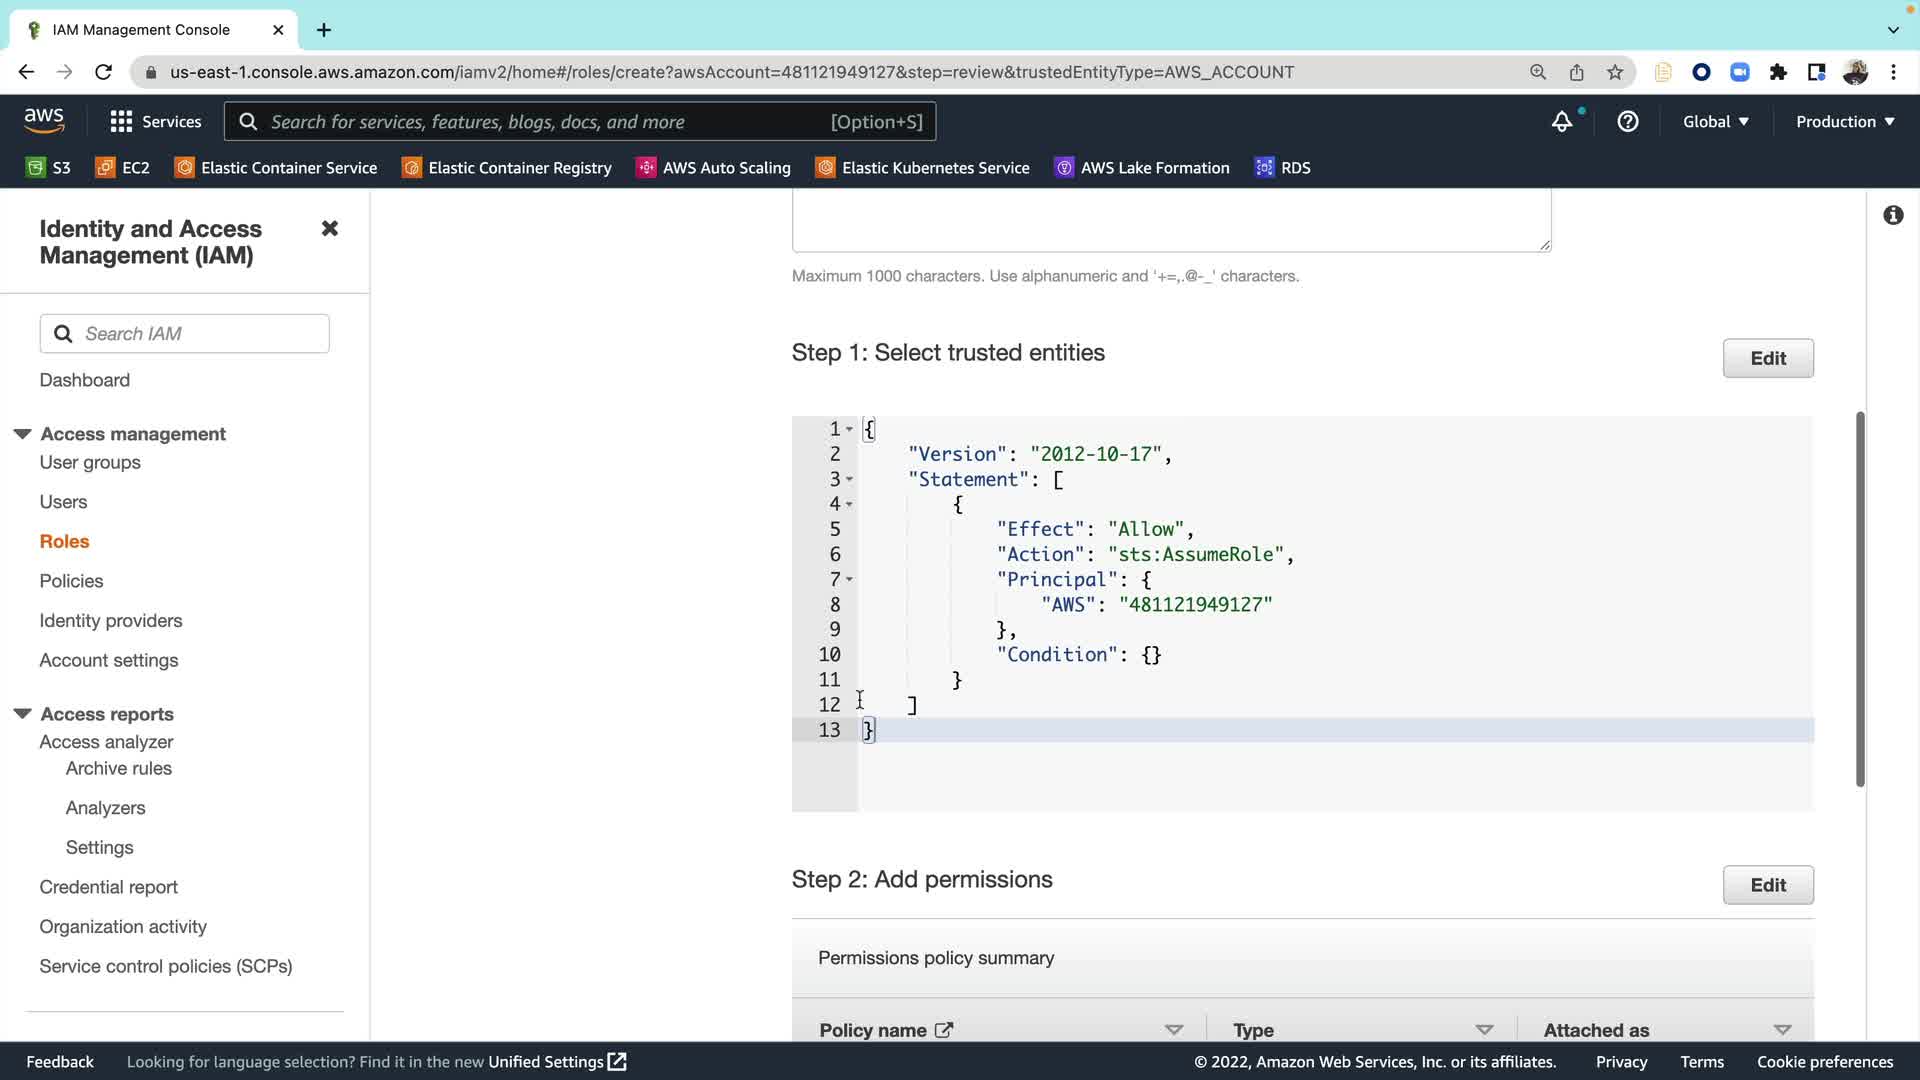
Task: Collapse the Access management section
Action: click(22, 434)
